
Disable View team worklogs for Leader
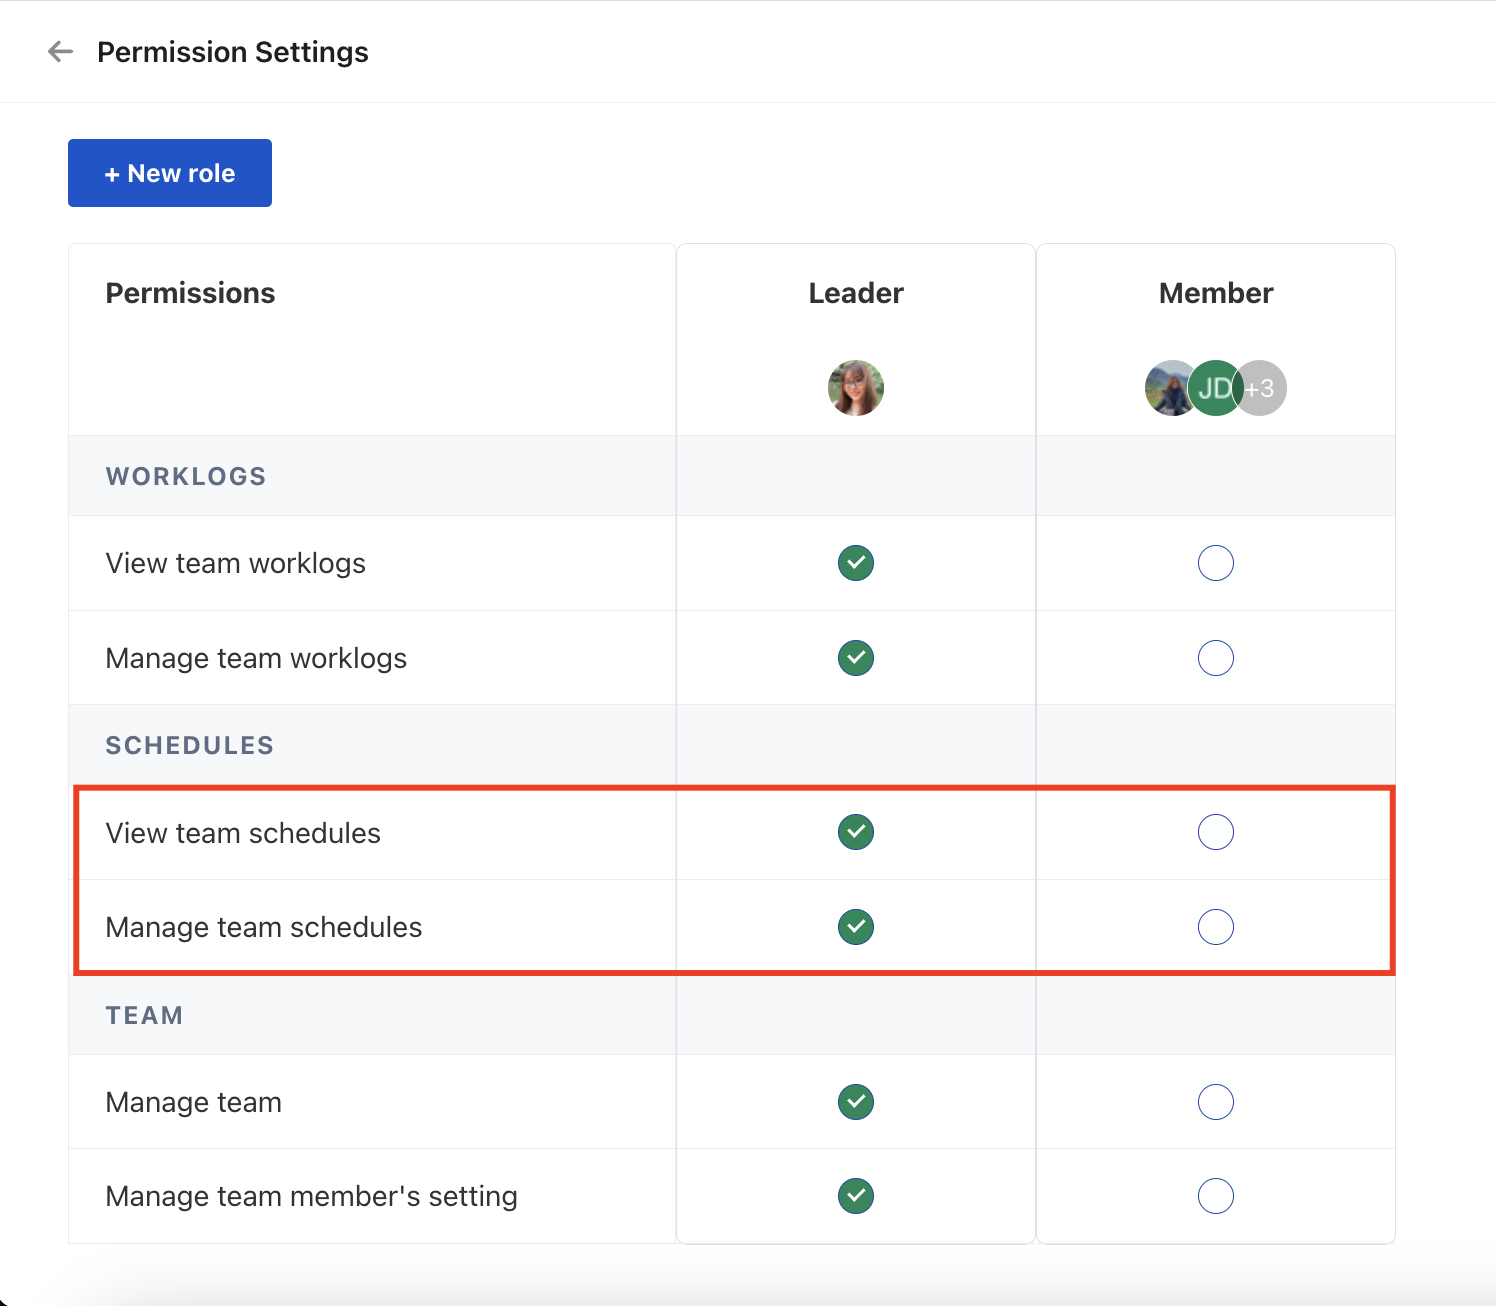pos(855,563)
